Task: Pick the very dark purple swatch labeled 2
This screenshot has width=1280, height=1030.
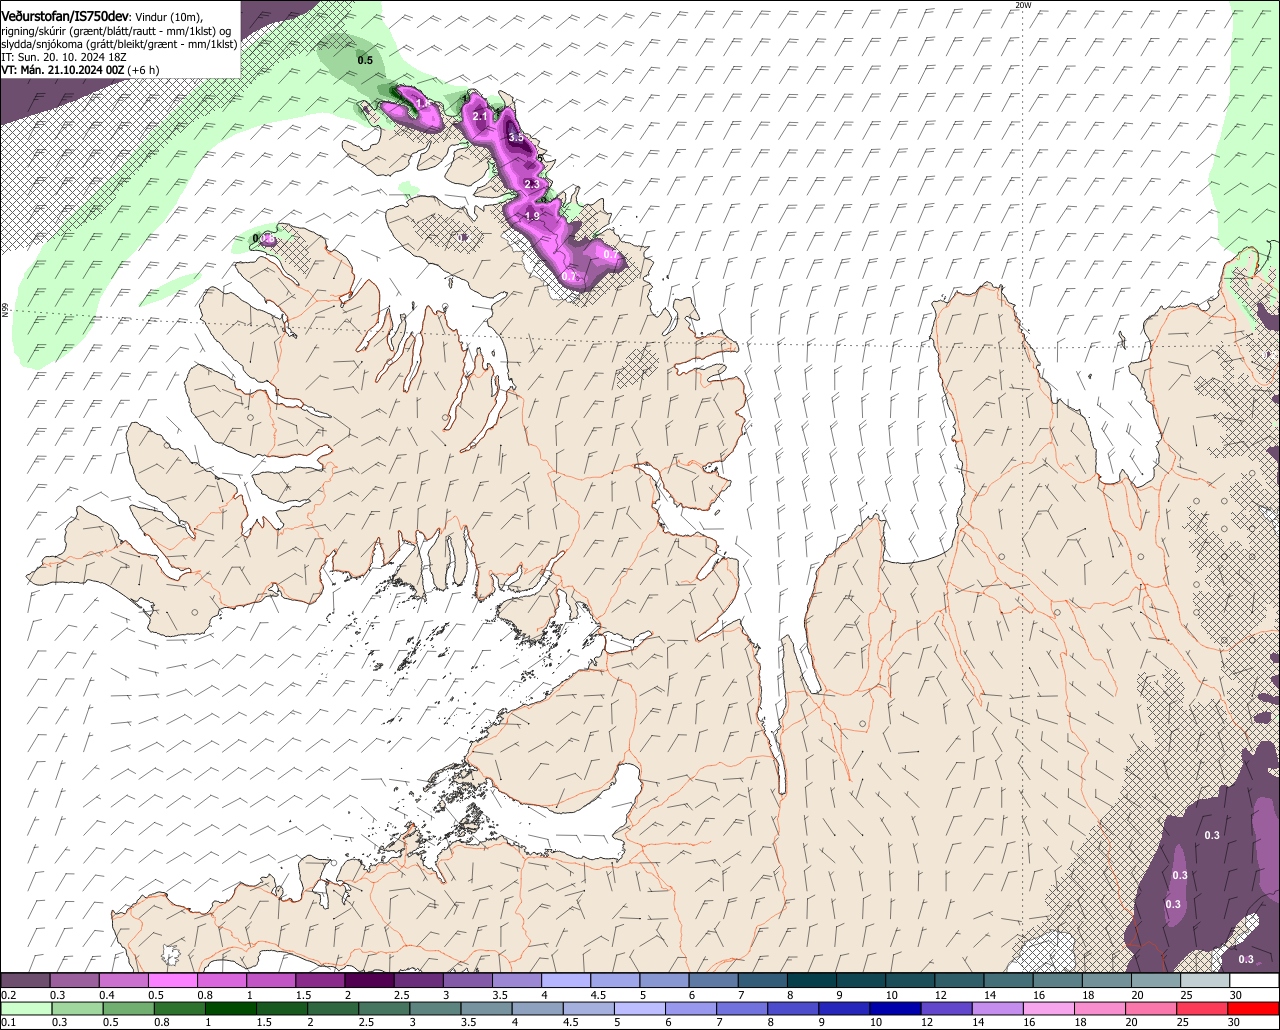Action: point(369,980)
